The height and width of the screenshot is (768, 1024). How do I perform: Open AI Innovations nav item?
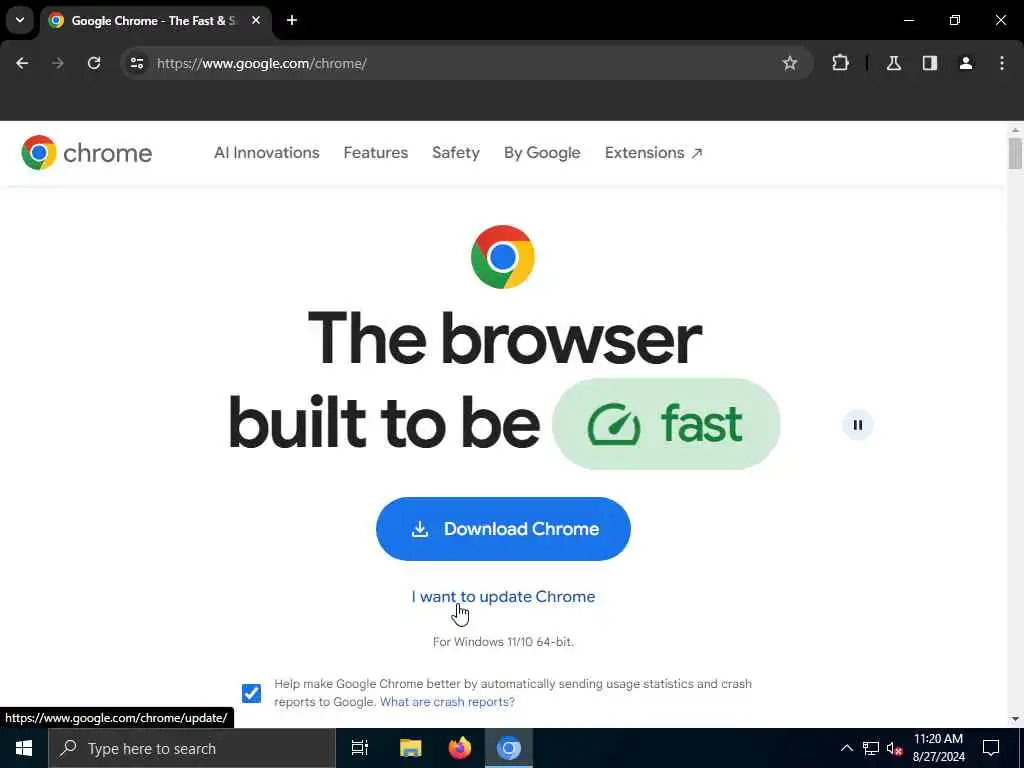click(267, 153)
